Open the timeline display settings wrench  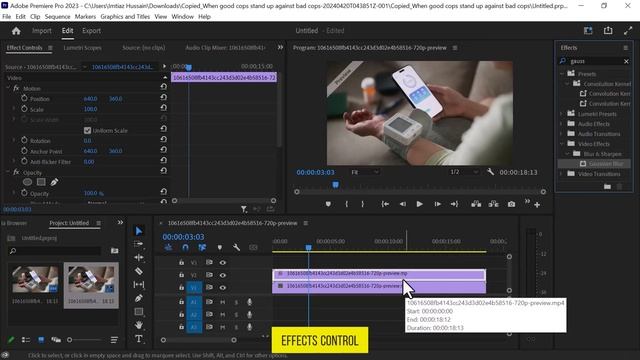[x=236, y=247]
